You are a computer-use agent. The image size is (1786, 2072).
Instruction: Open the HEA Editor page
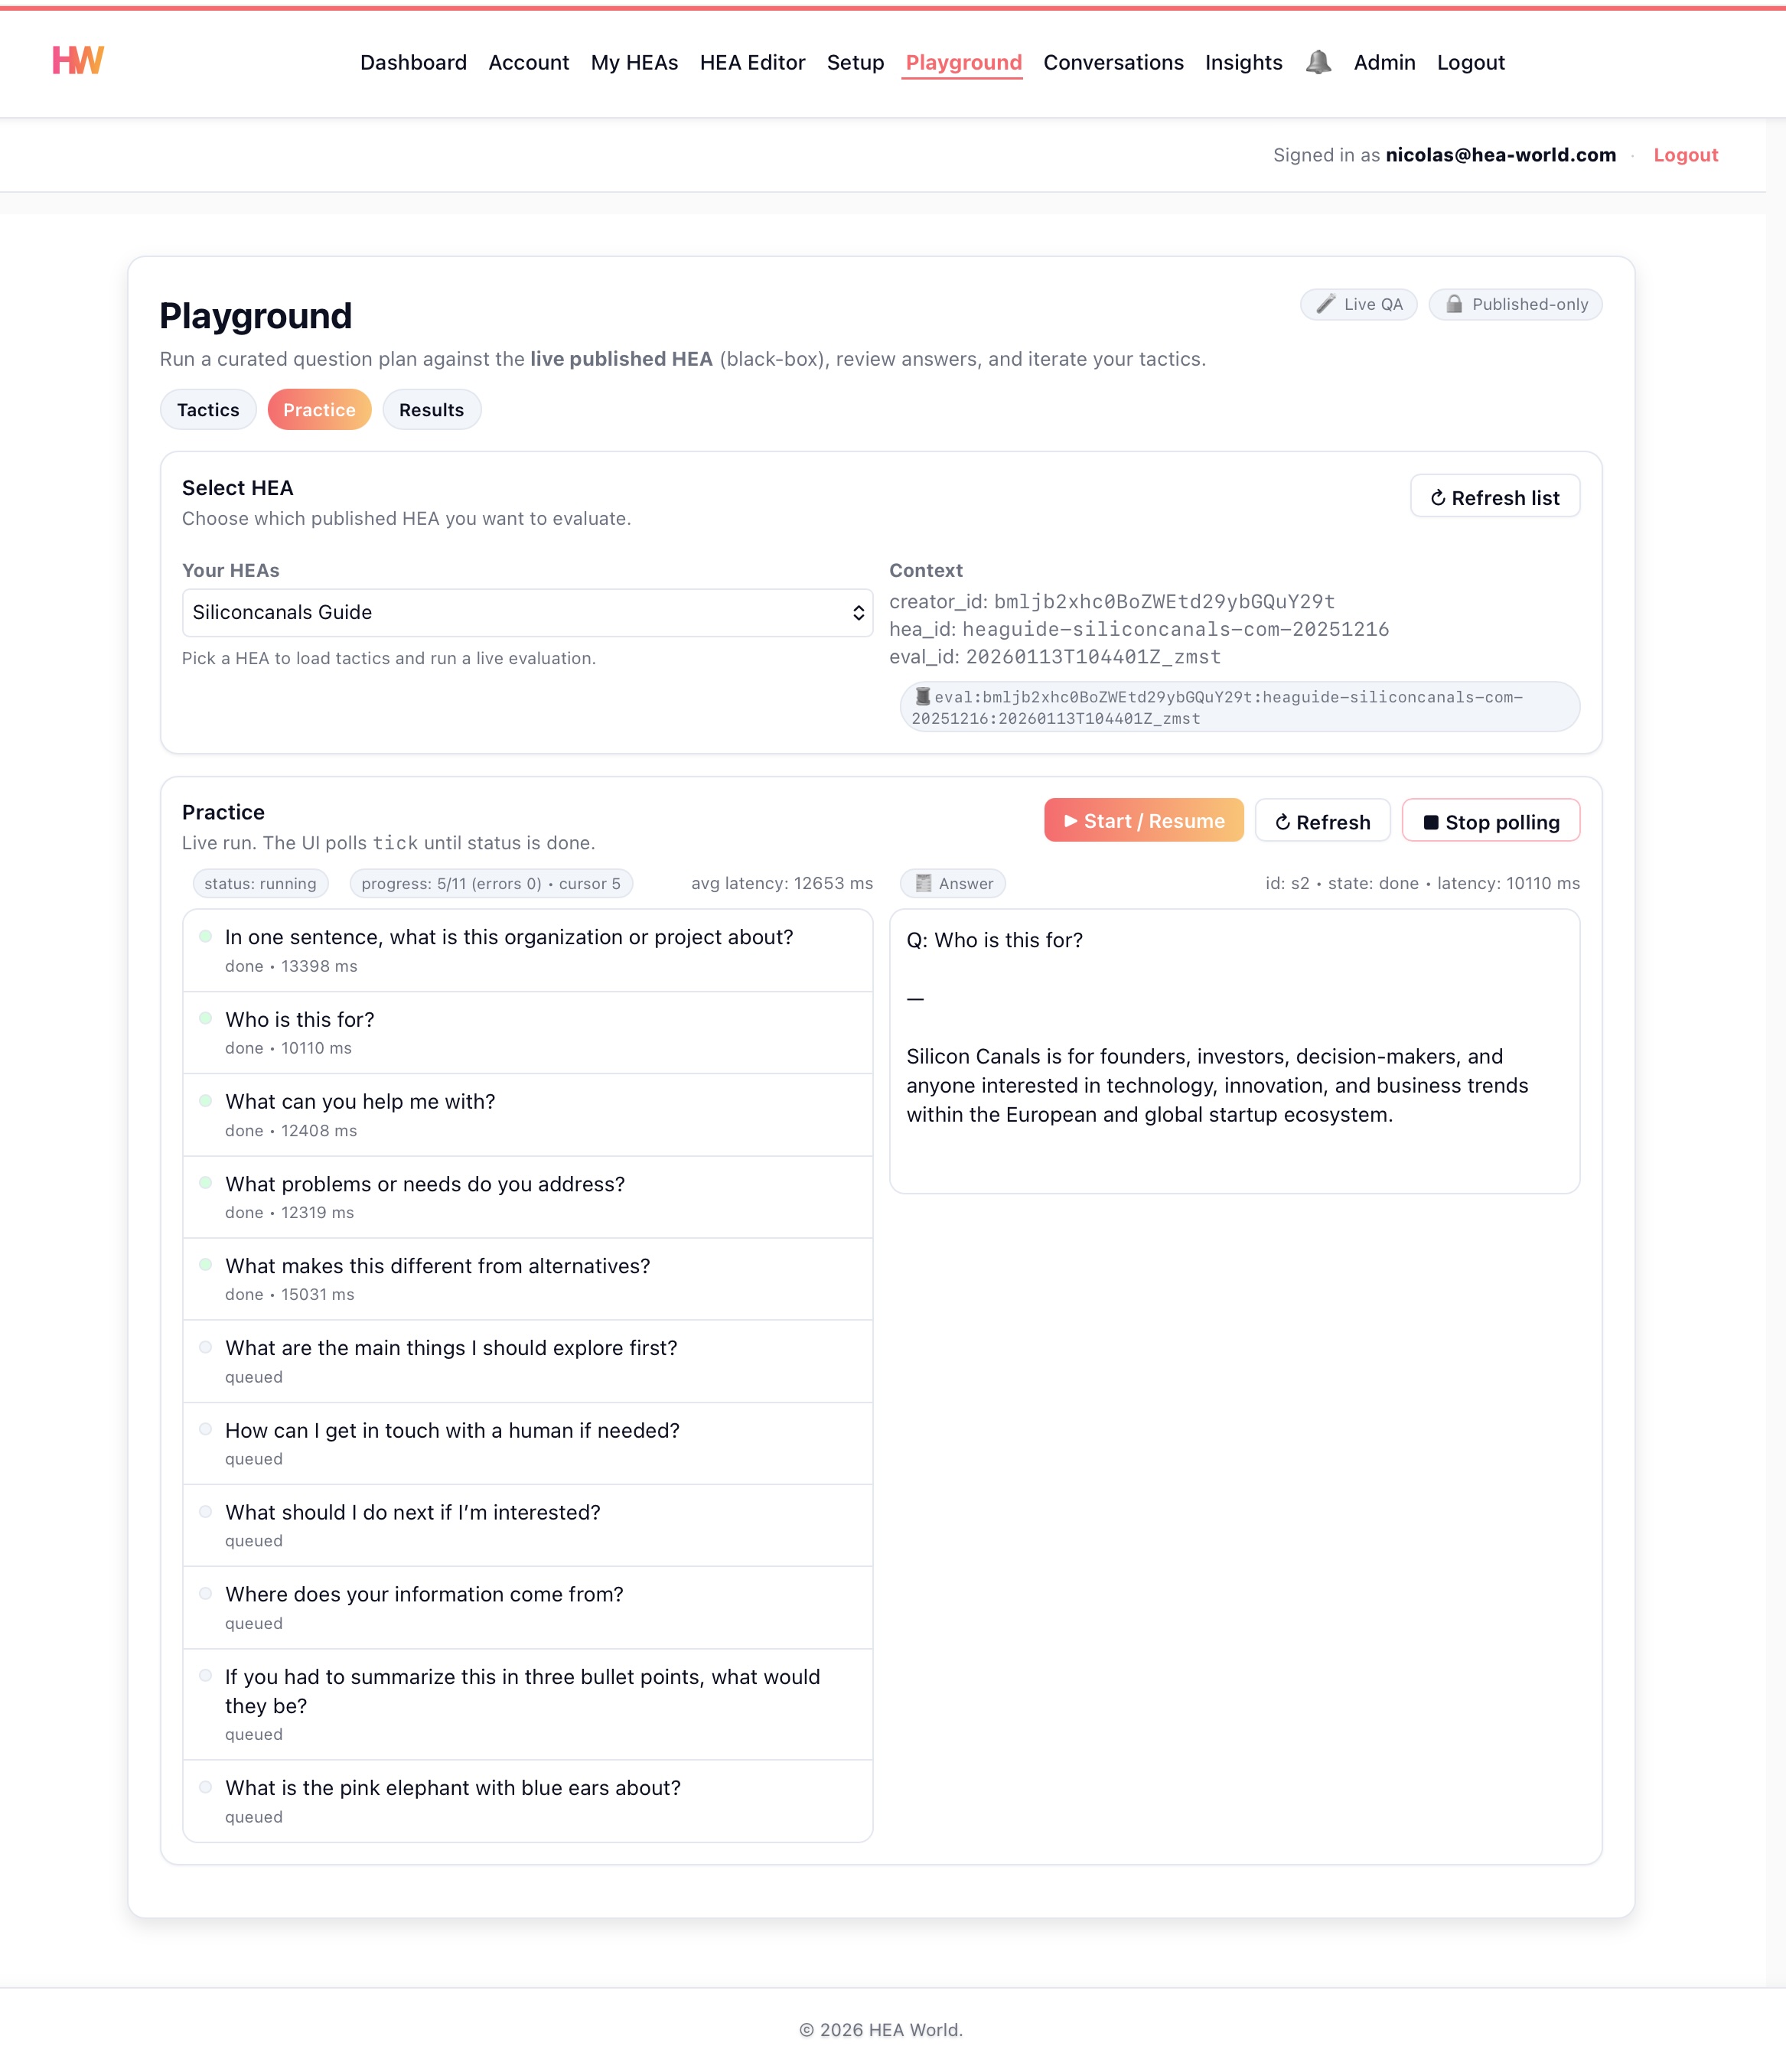(x=752, y=62)
